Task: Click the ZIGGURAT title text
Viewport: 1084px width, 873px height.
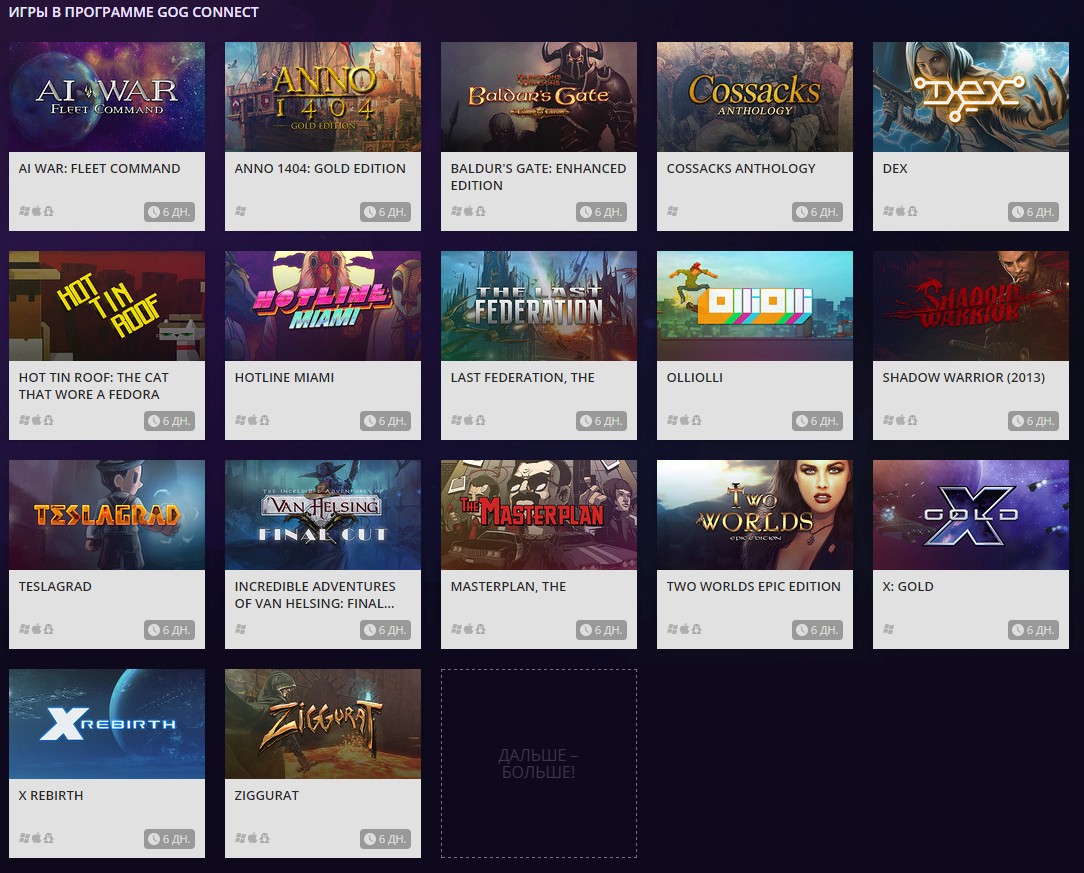Action: (x=267, y=796)
